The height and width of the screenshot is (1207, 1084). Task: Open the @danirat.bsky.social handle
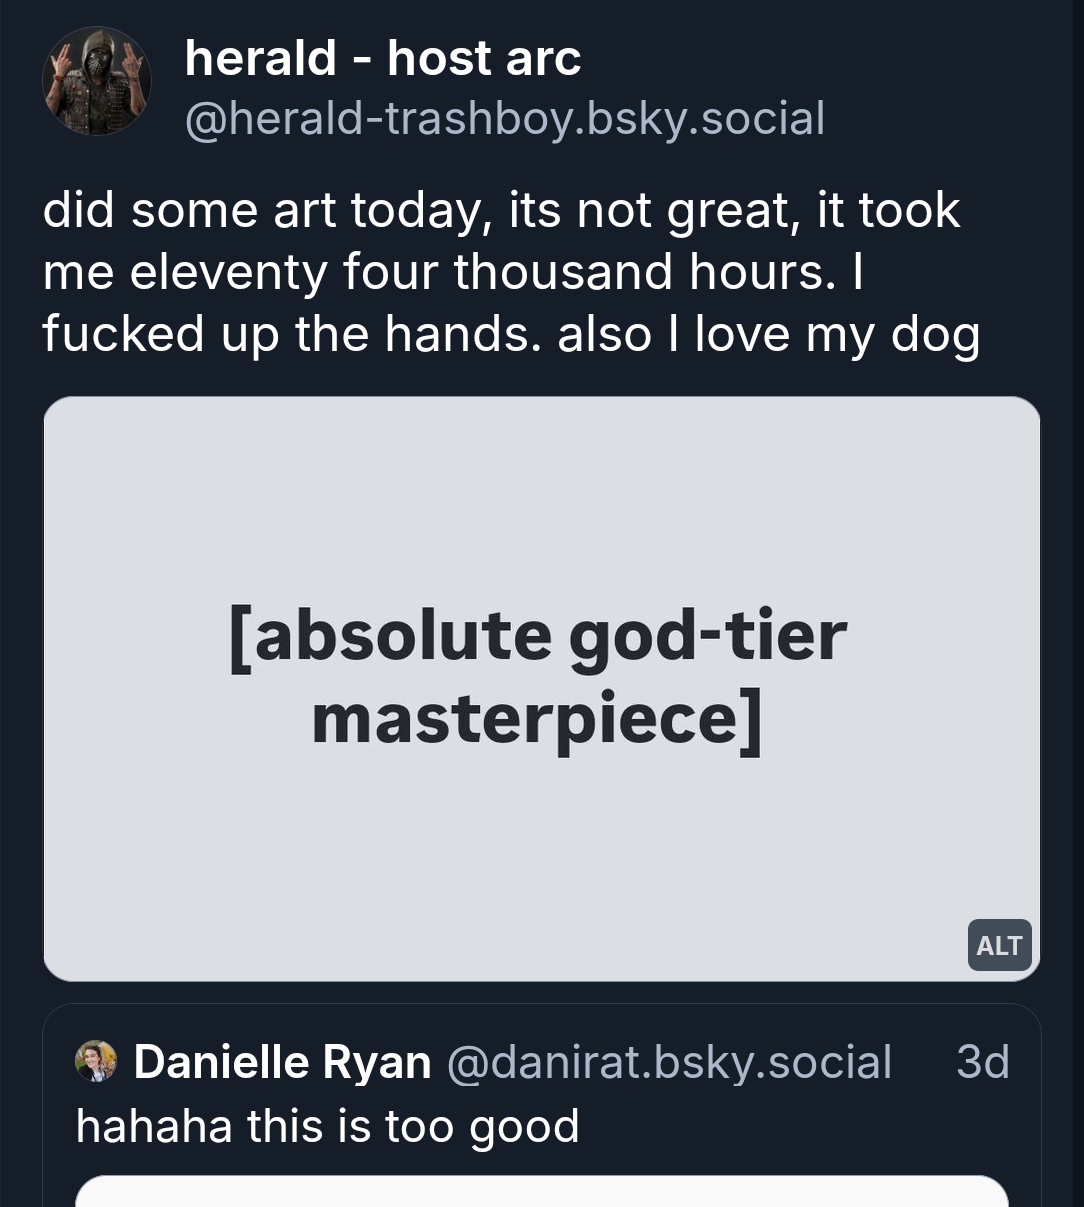point(668,1061)
